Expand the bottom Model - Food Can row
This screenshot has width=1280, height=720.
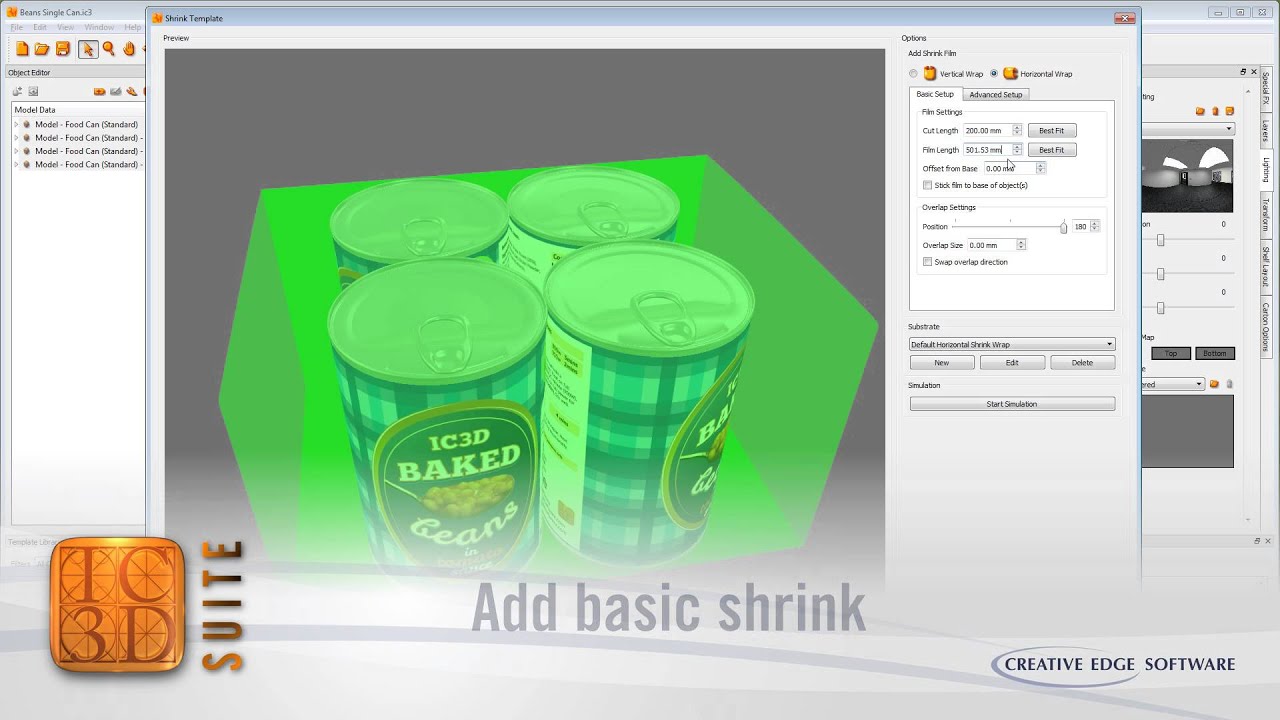click(x=16, y=164)
